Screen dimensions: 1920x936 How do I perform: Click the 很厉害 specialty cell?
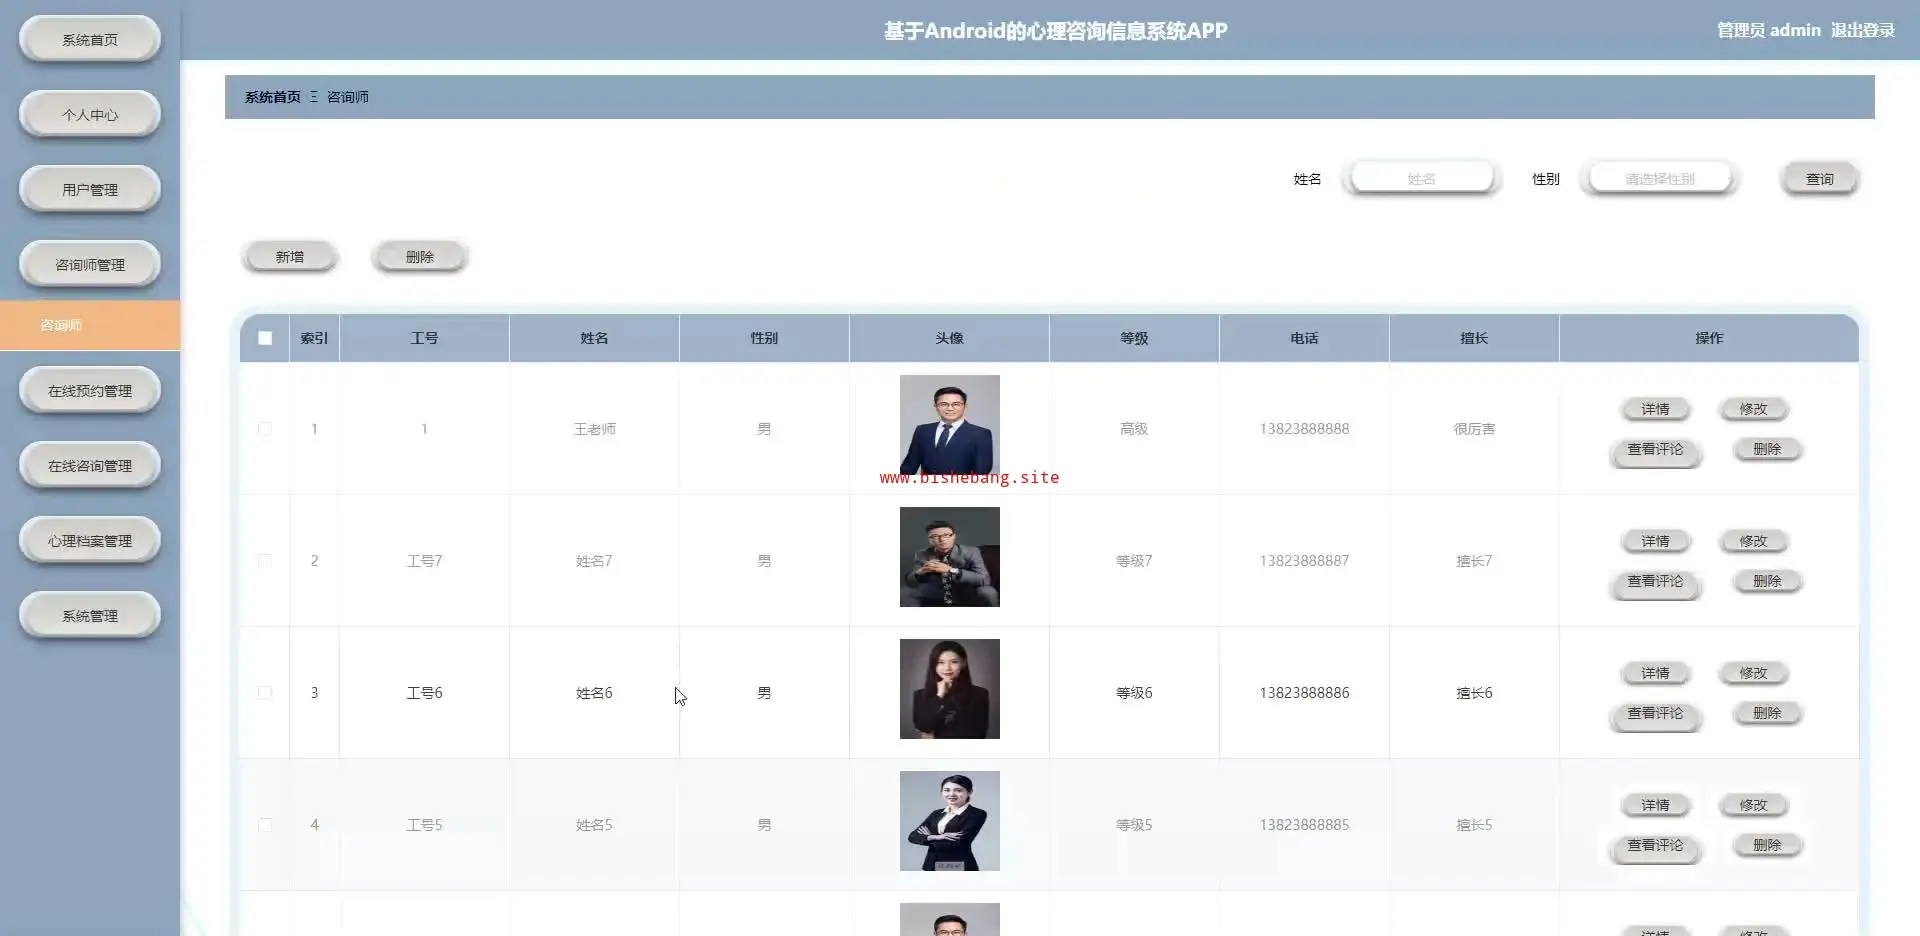(1474, 429)
